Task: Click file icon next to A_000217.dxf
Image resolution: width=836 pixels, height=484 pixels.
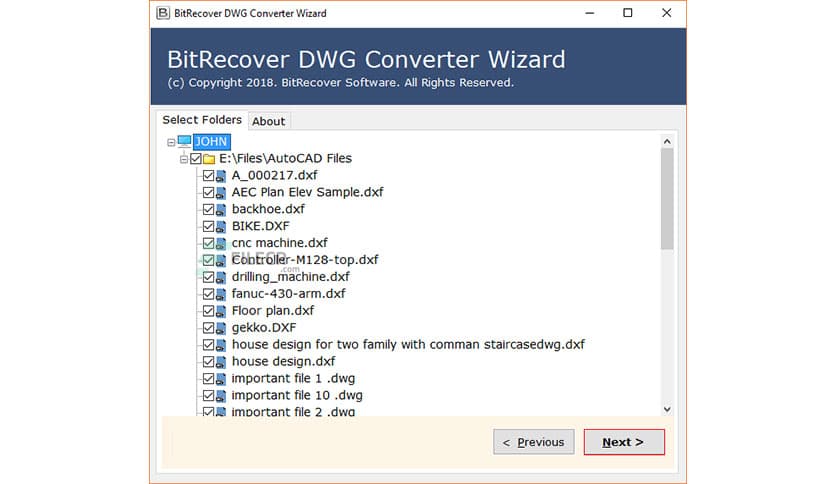Action: [x=221, y=176]
